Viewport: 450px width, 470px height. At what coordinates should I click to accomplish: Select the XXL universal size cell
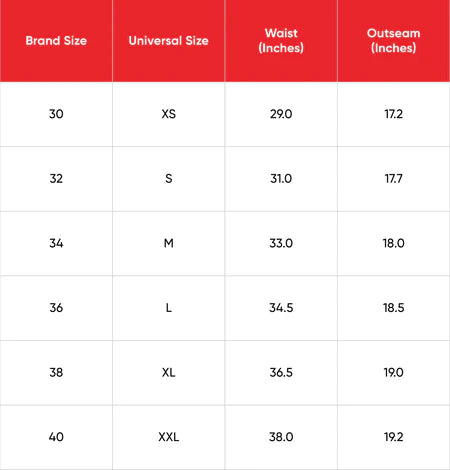coord(169,437)
